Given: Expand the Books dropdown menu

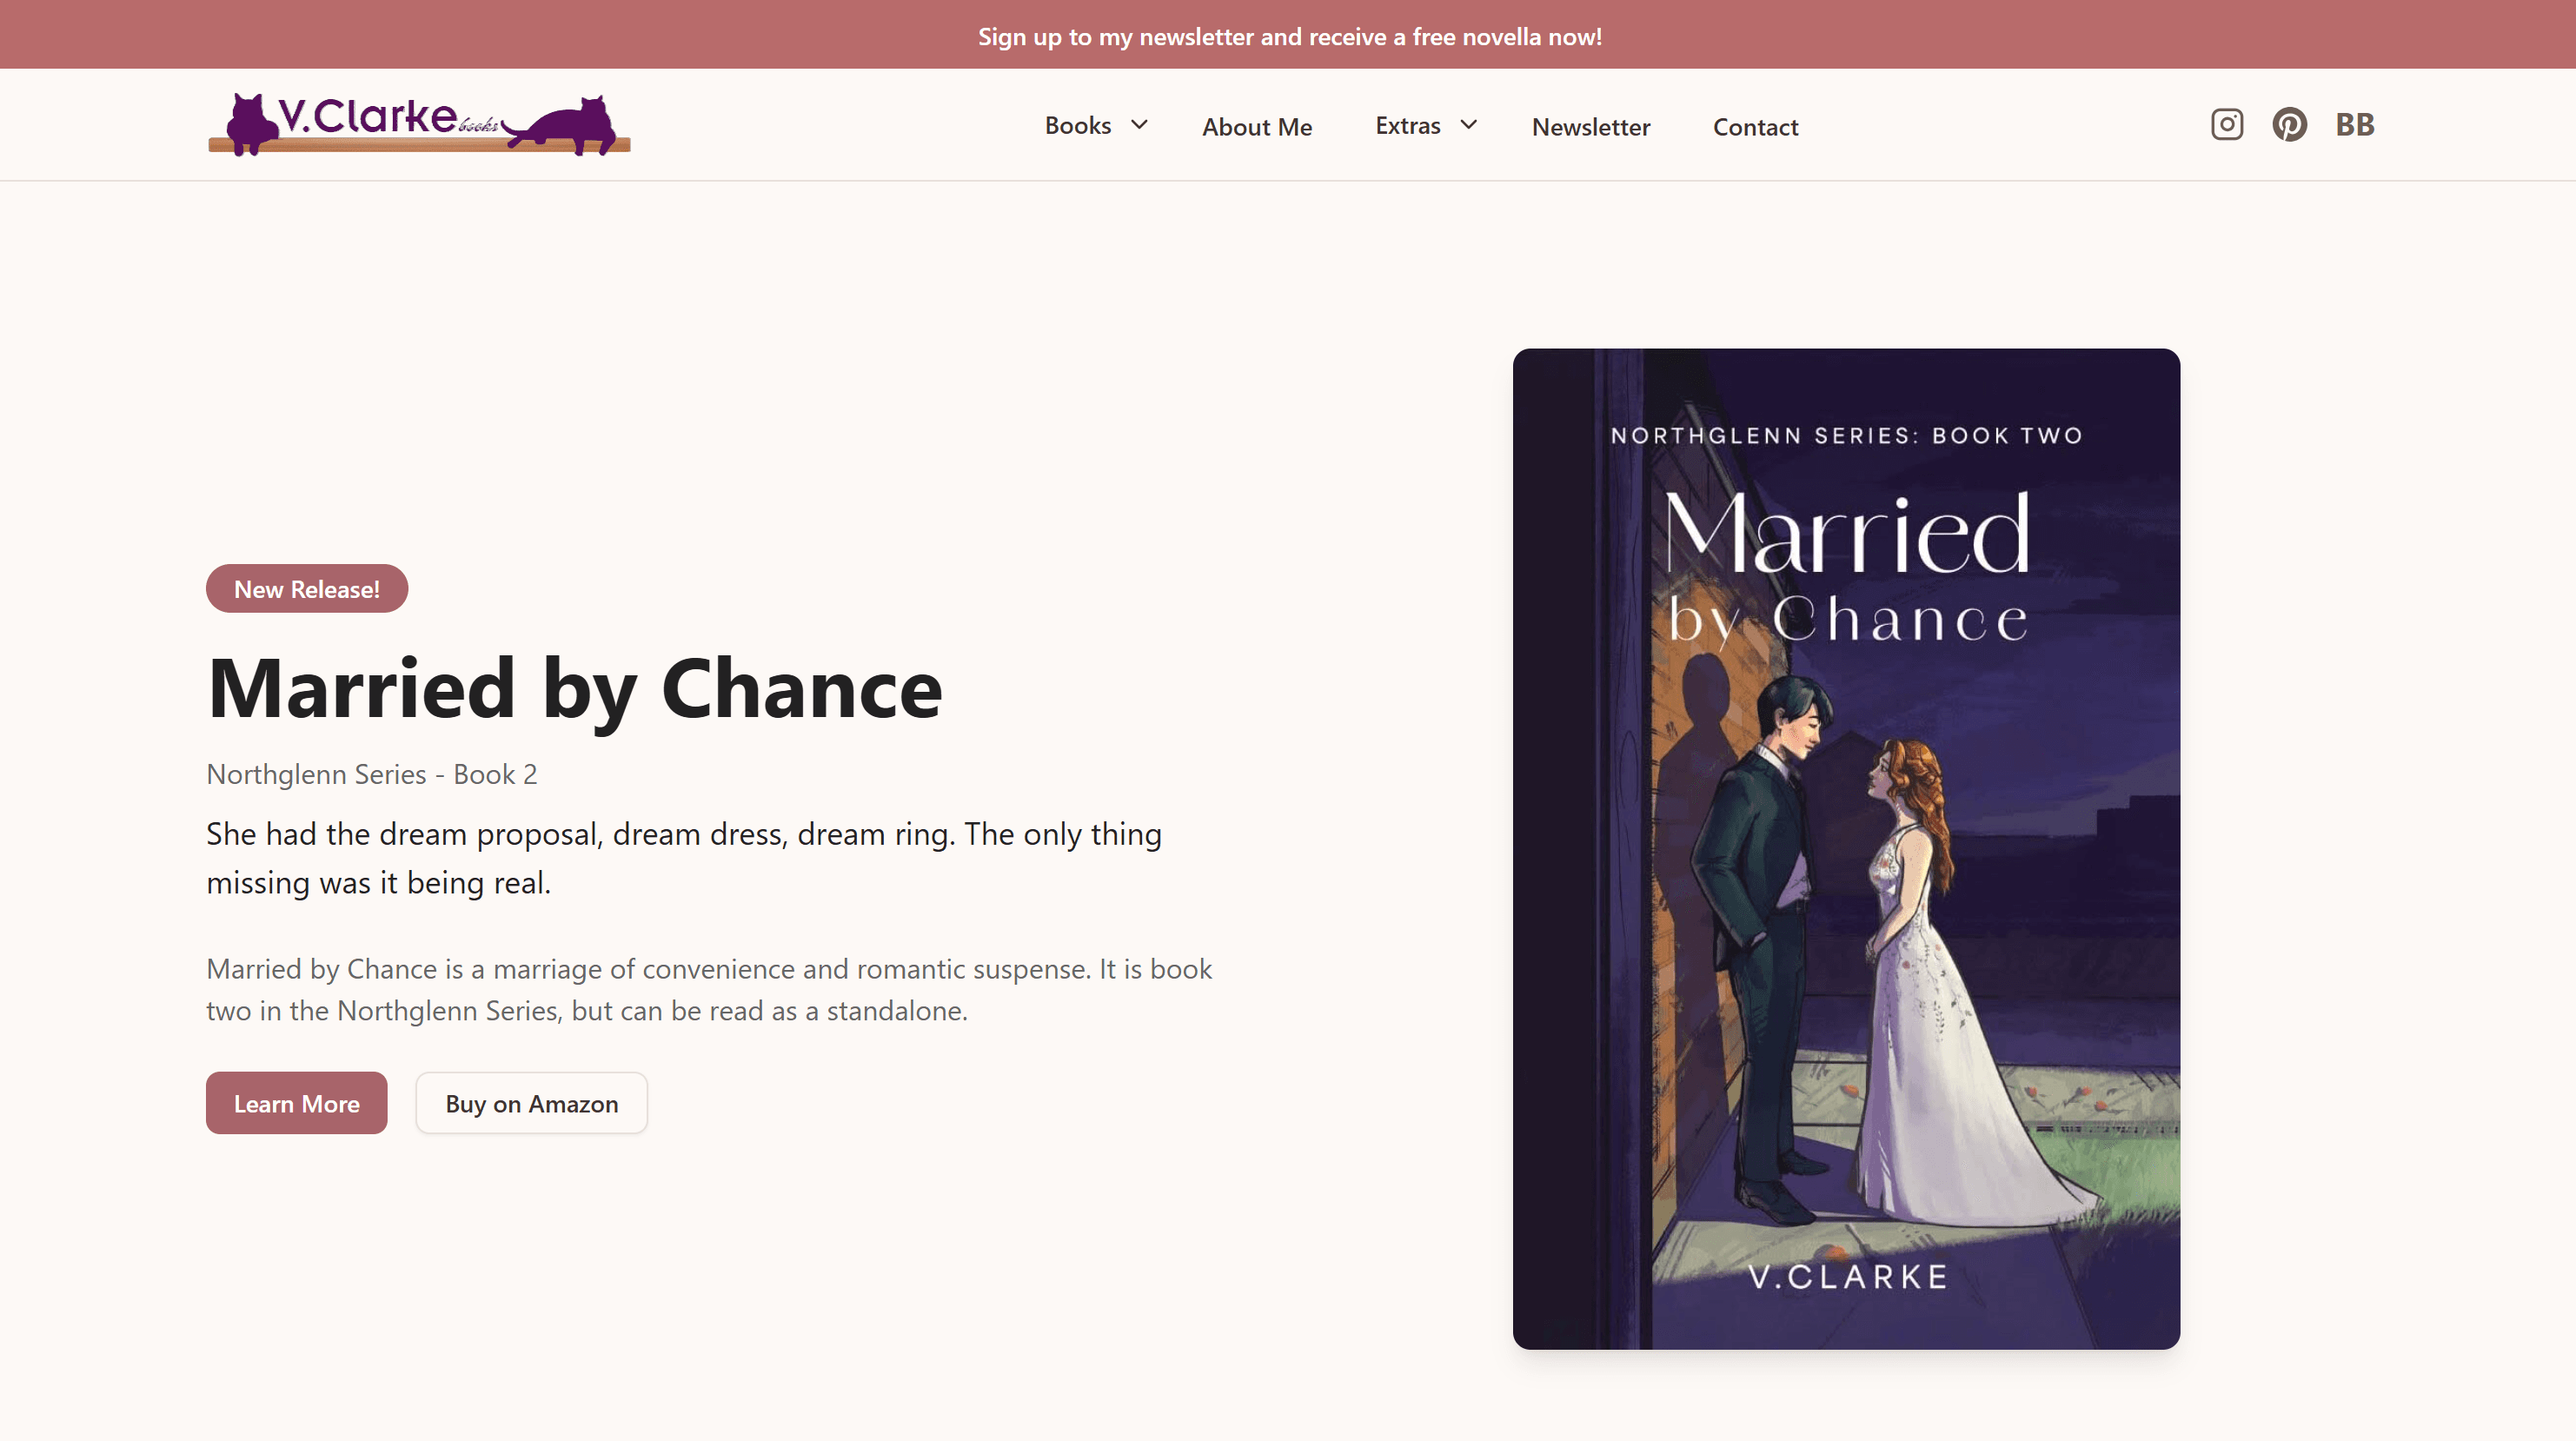Looking at the screenshot, I should (1078, 126).
